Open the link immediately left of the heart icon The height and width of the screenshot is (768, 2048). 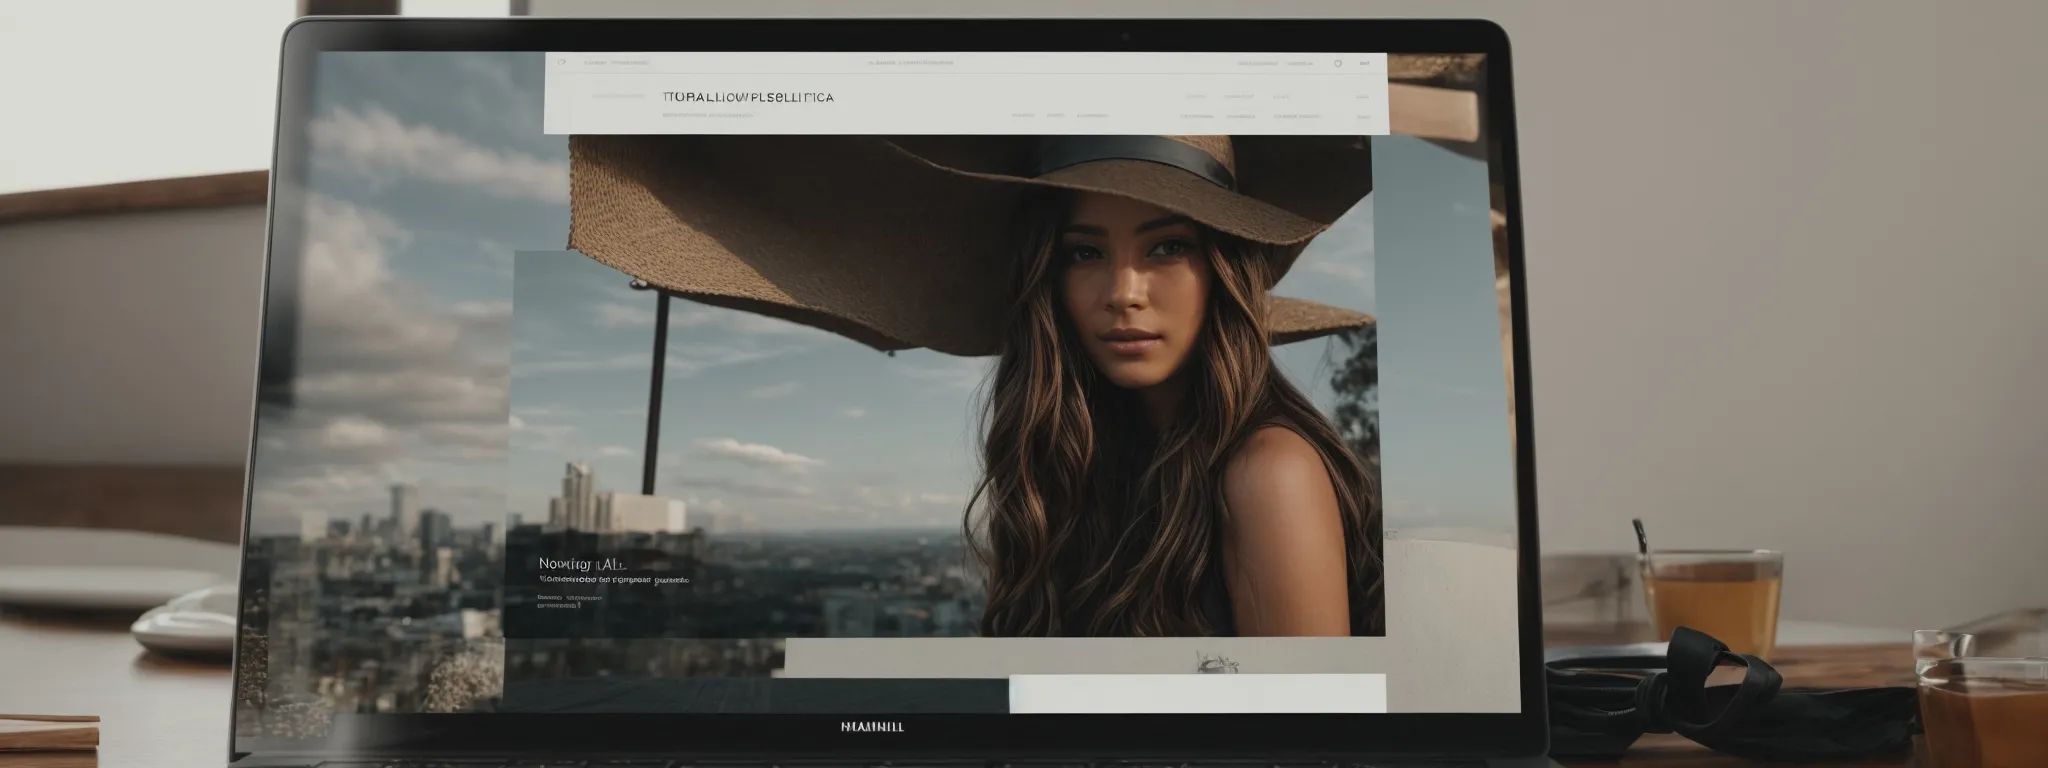1299,62
